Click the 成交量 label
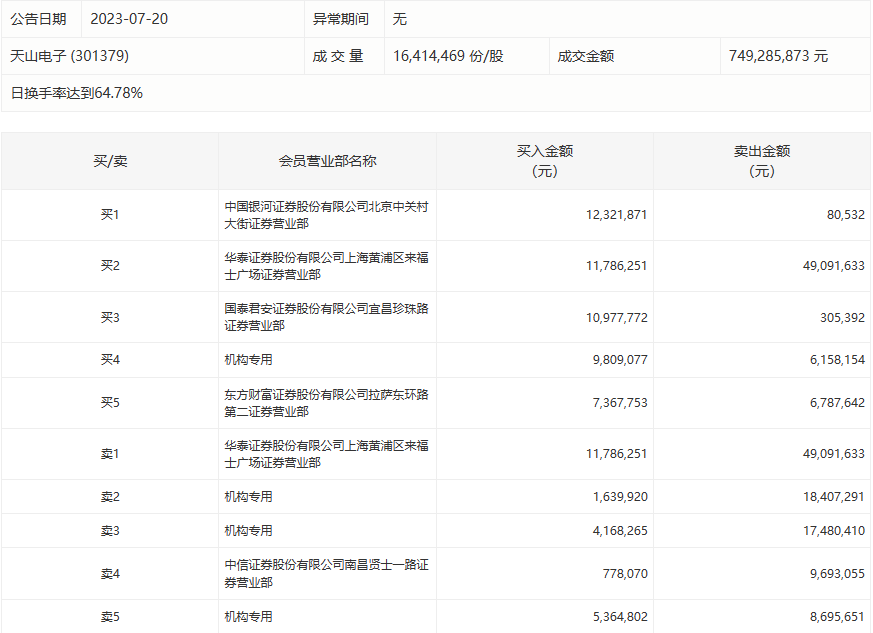This screenshot has height=633, width=873. 338,56
